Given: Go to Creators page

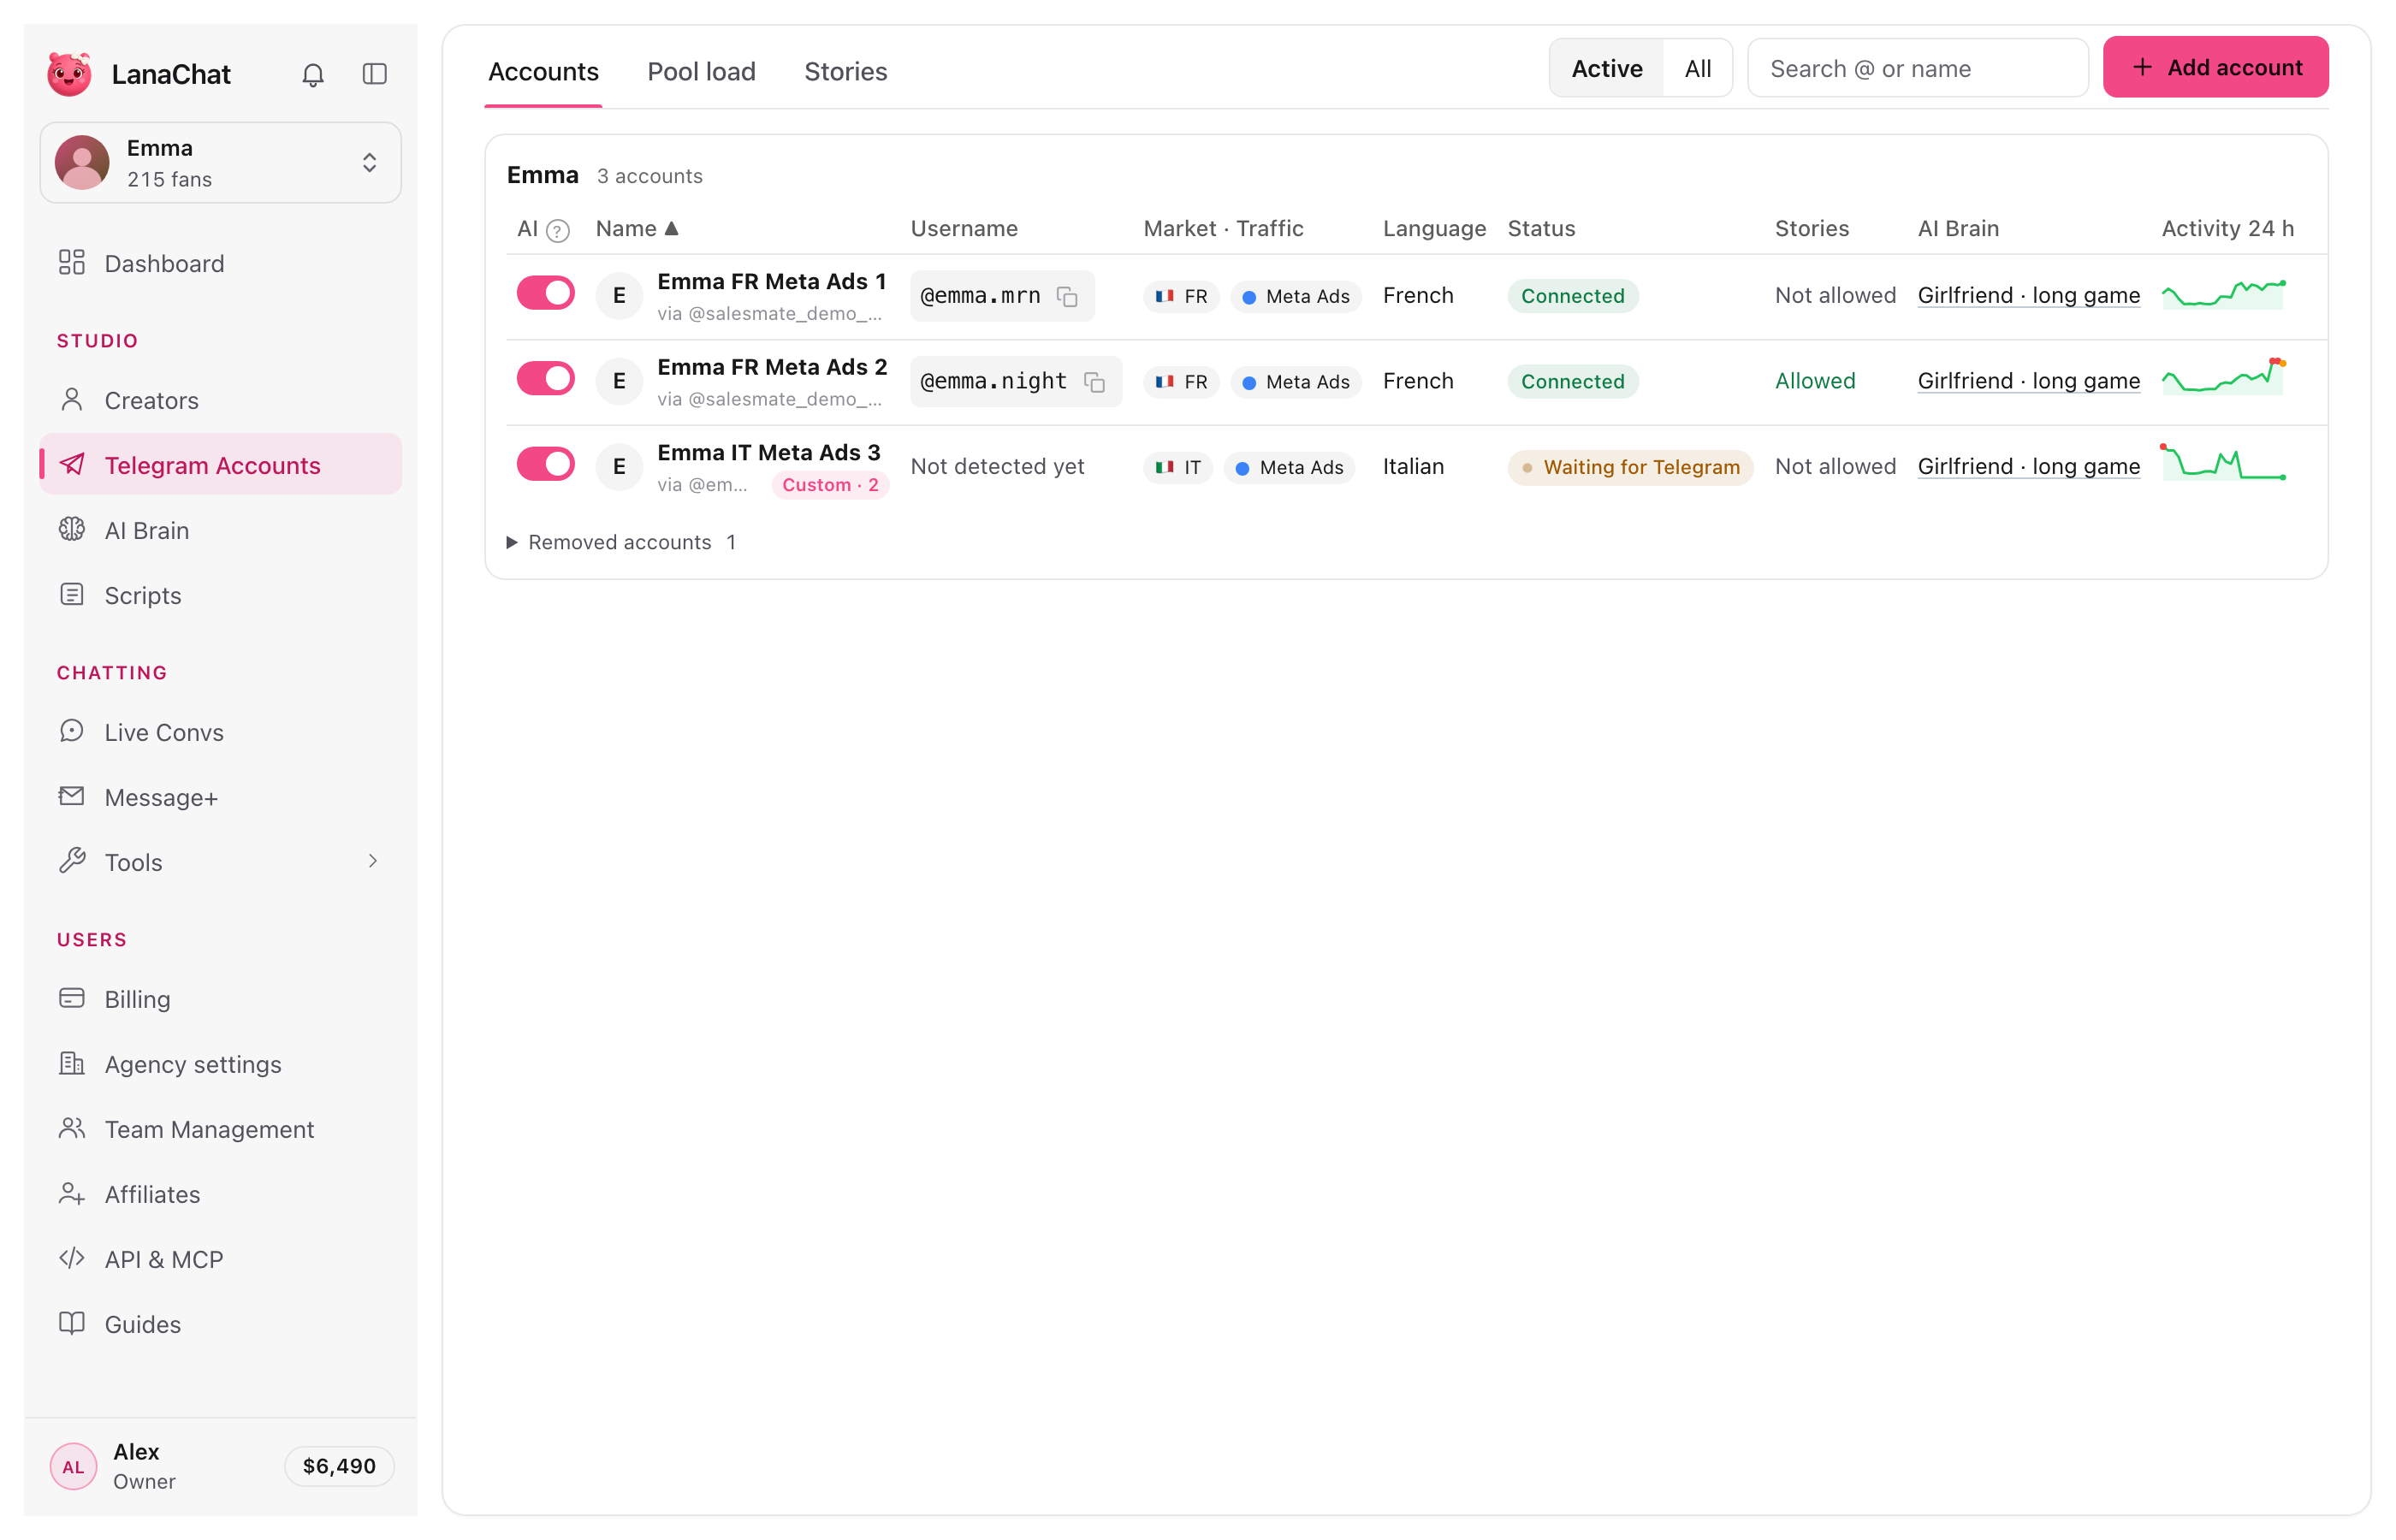Looking at the screenshot, I should click(220, 400).
